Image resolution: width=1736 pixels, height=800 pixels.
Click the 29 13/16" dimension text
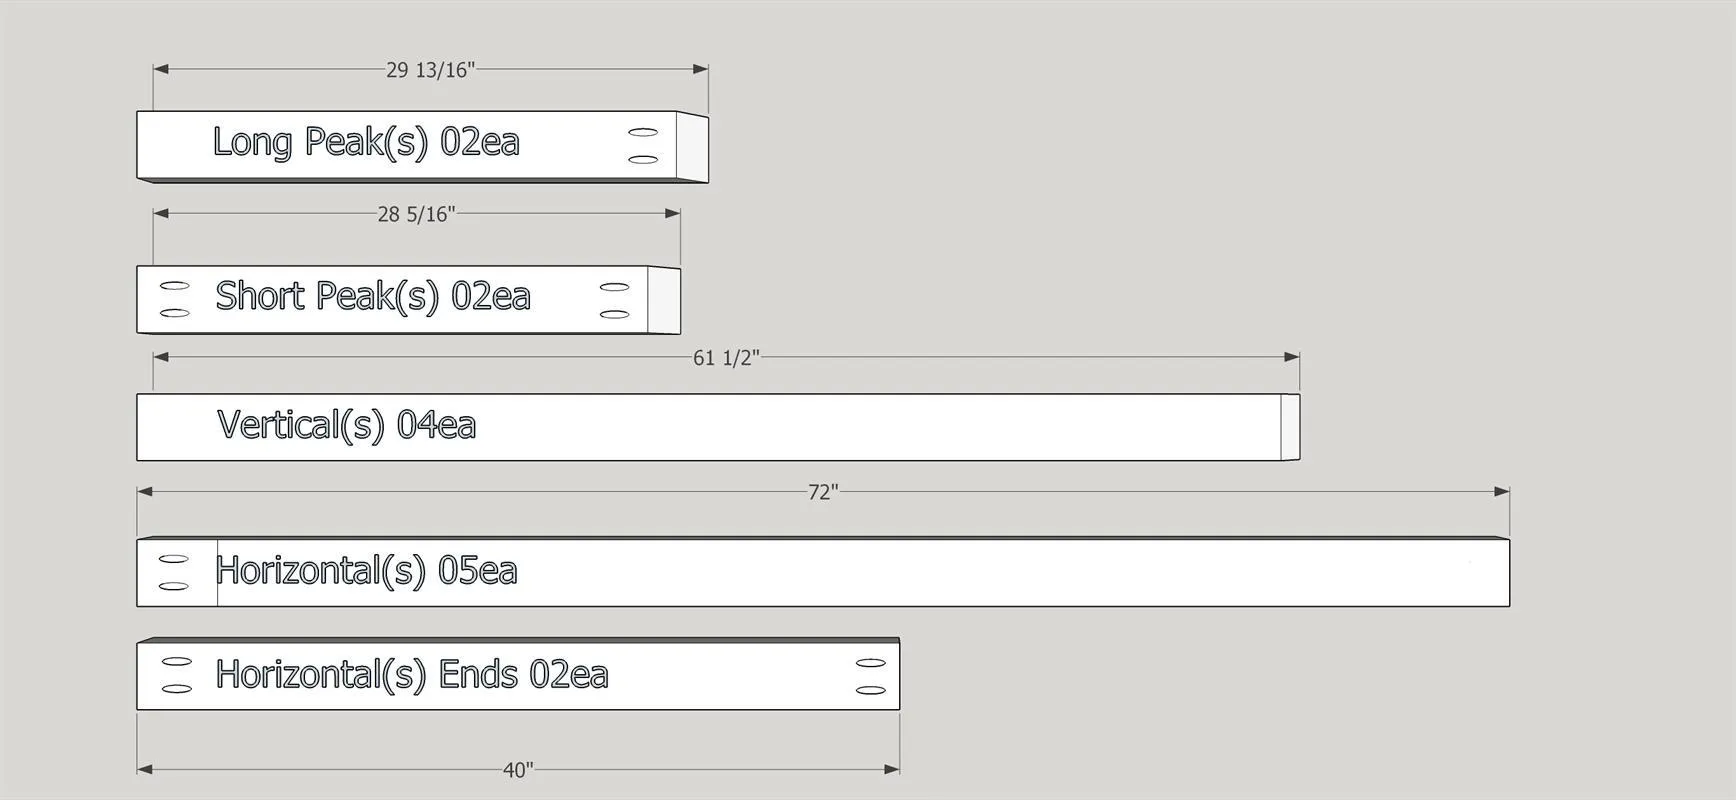(431, 70)
